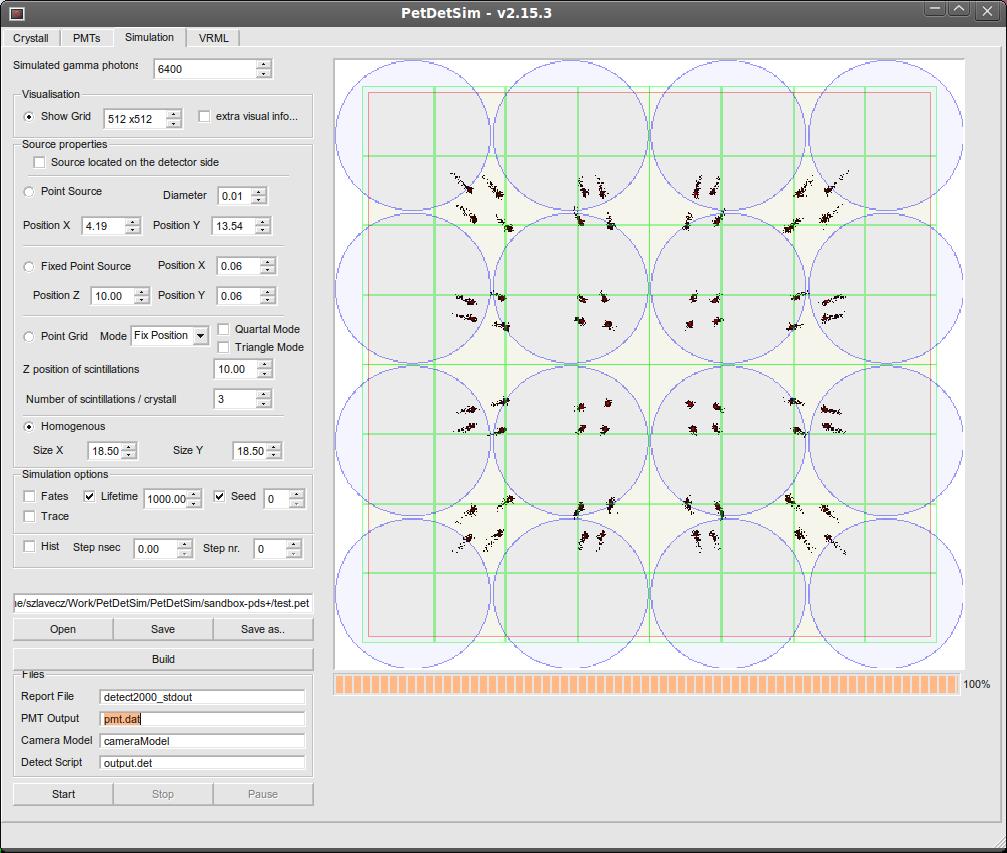The width and height of the screenshot is (1007, 853).
Task: Click the window menu icon in title bar
Action: [x=17, y=12]
